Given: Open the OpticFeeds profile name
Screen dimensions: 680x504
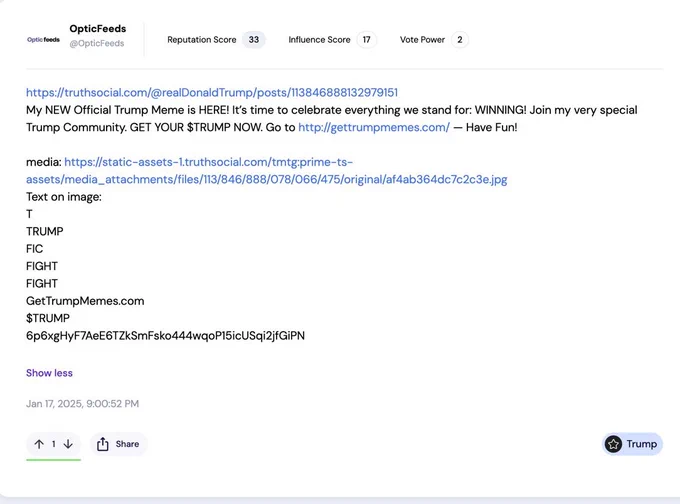Looking at the screenshot, I should click(x=98, y=29).
